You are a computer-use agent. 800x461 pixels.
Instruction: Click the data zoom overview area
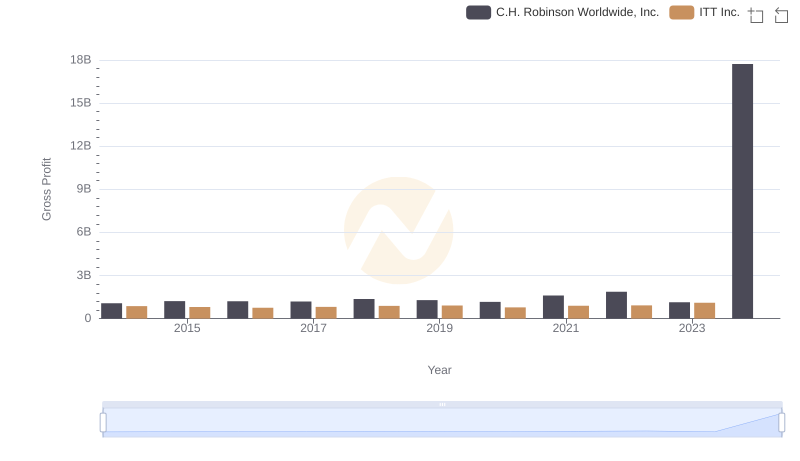click(x=442, y=423)
